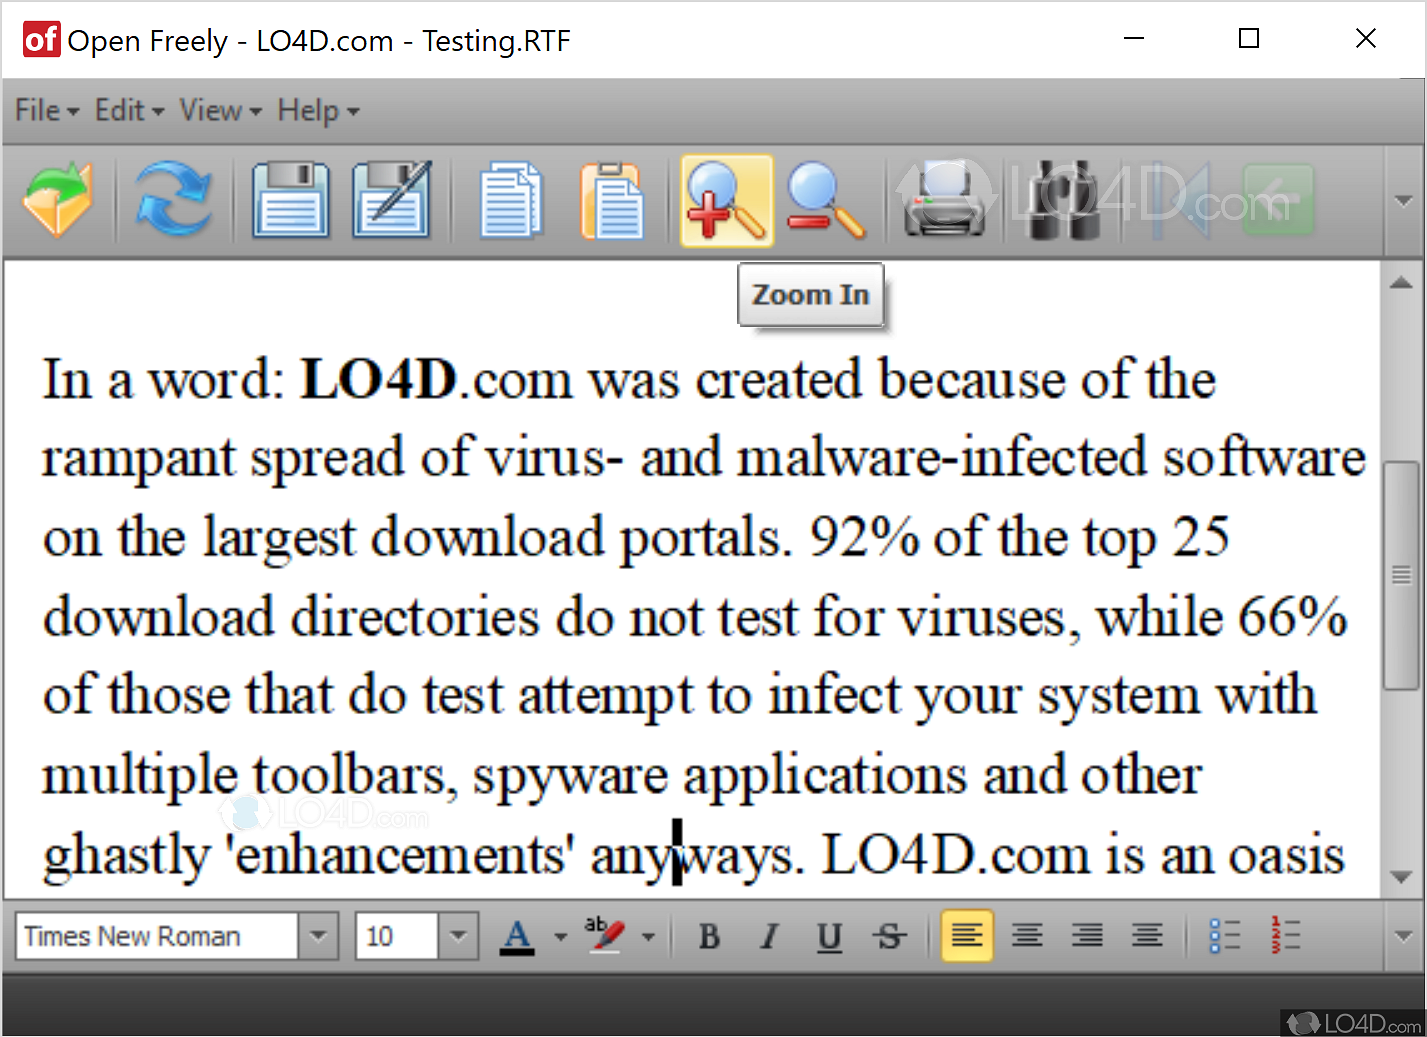The height and width of the screenshot is (1037, 1427).
Task: Select justify alignment
Action: pyautogui.click(x=1147, y=936)
